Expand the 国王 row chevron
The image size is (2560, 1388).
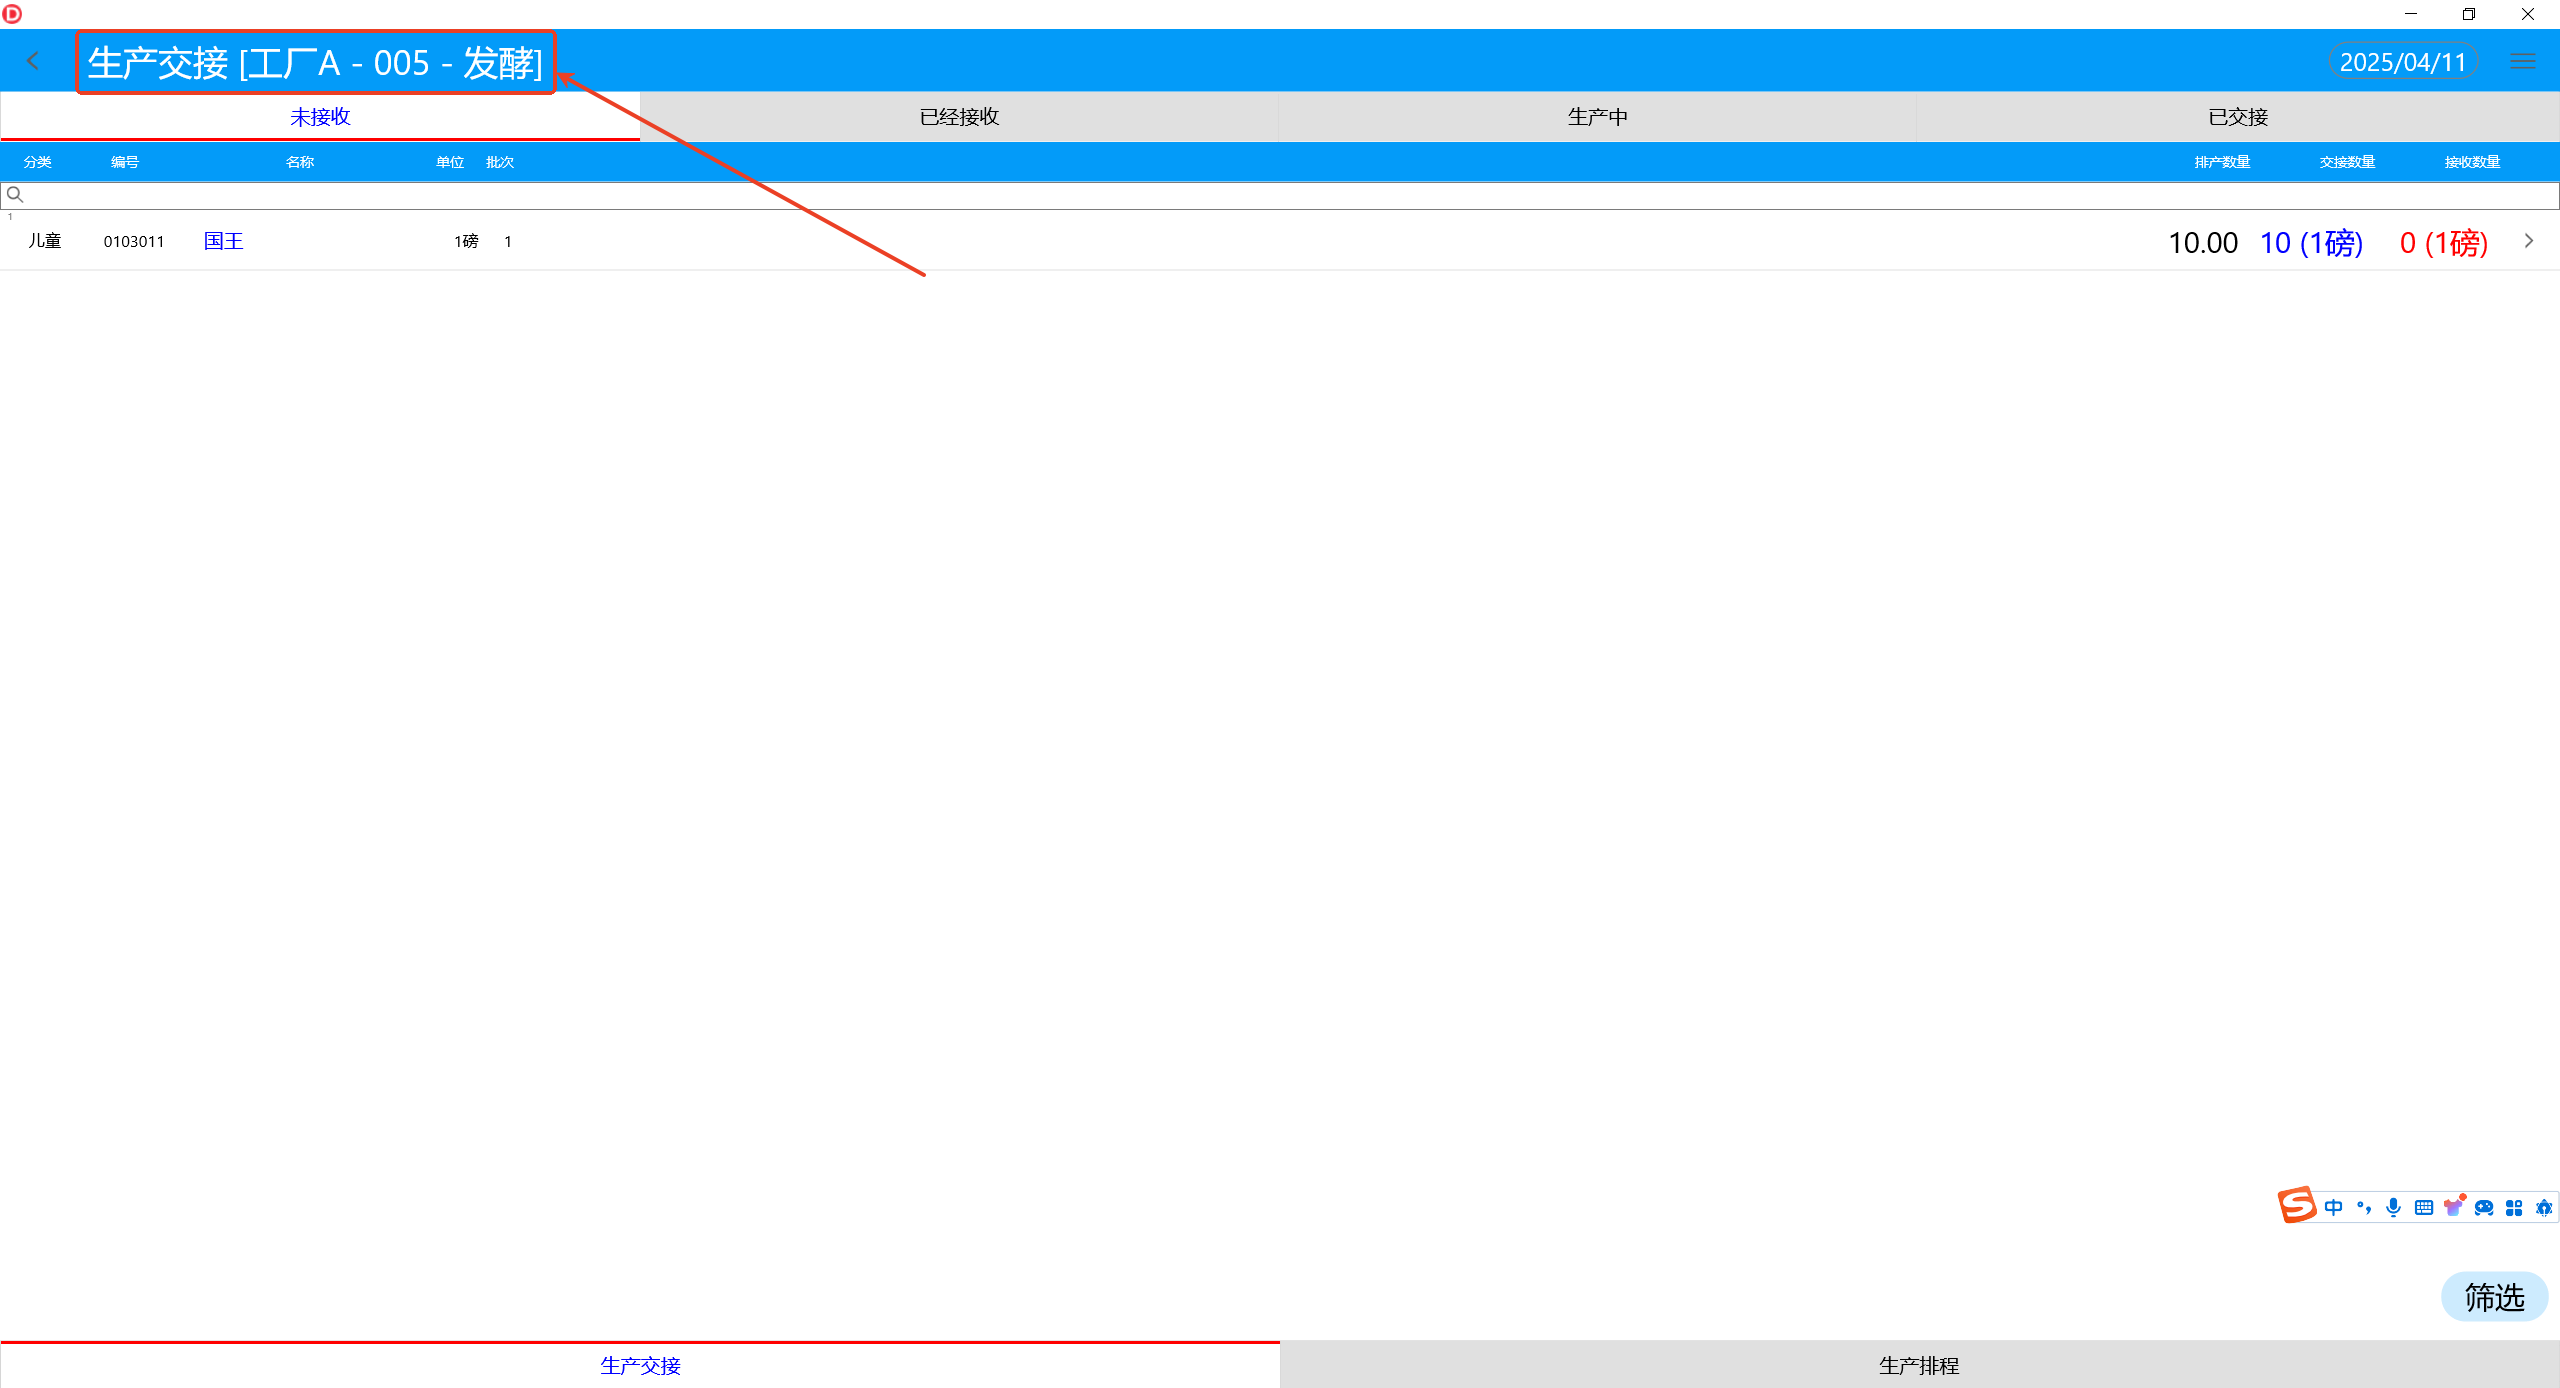pos(2529,241)
